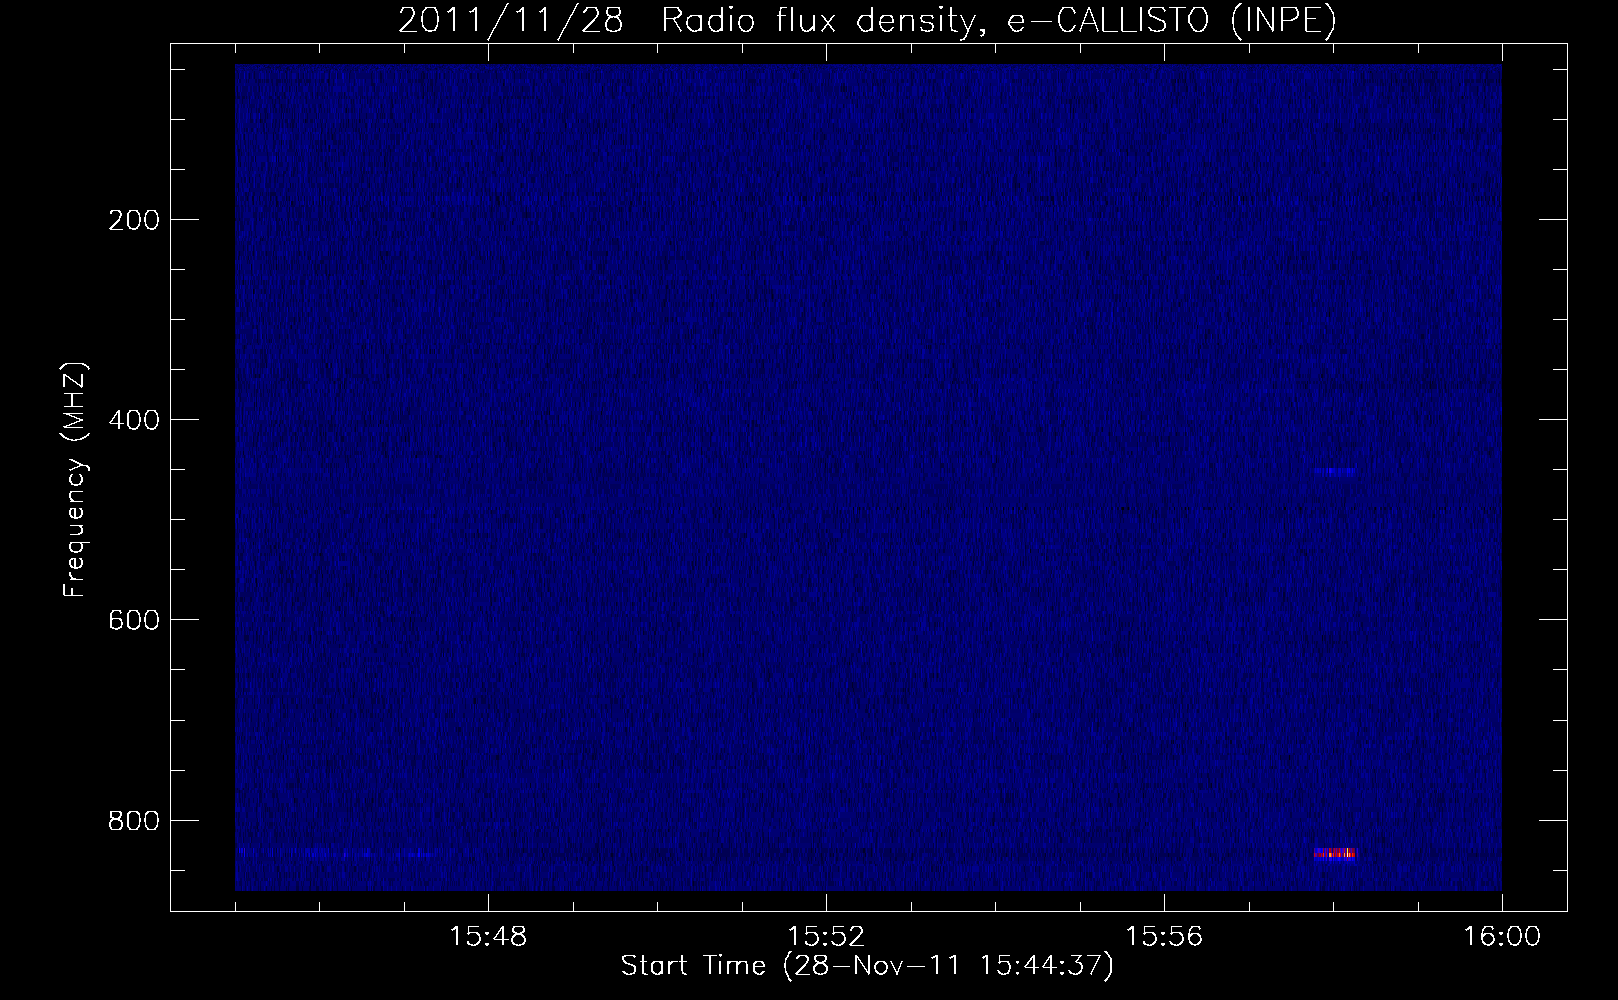Click the 15:52 time tick label

pos(826,937)
